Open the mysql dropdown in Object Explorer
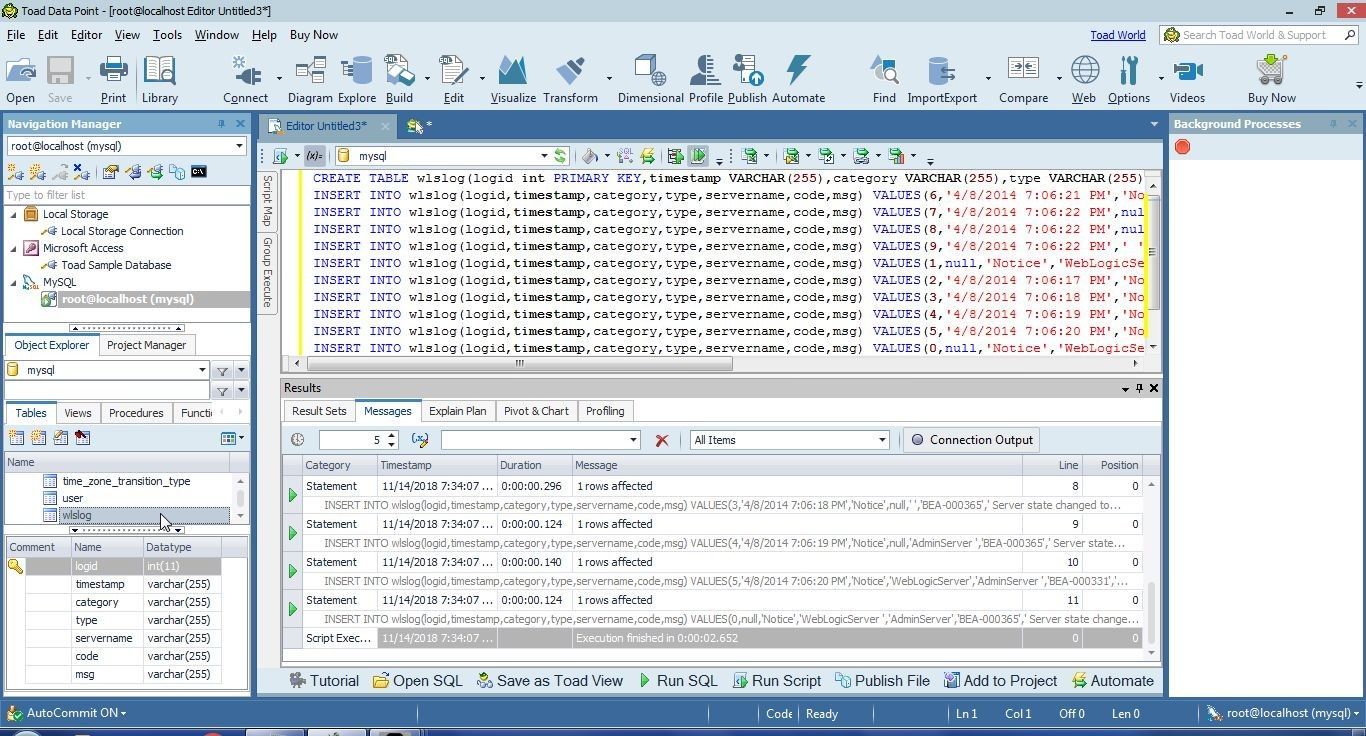Viewport: 1366px width, 736px height. [x=202, y=370]
